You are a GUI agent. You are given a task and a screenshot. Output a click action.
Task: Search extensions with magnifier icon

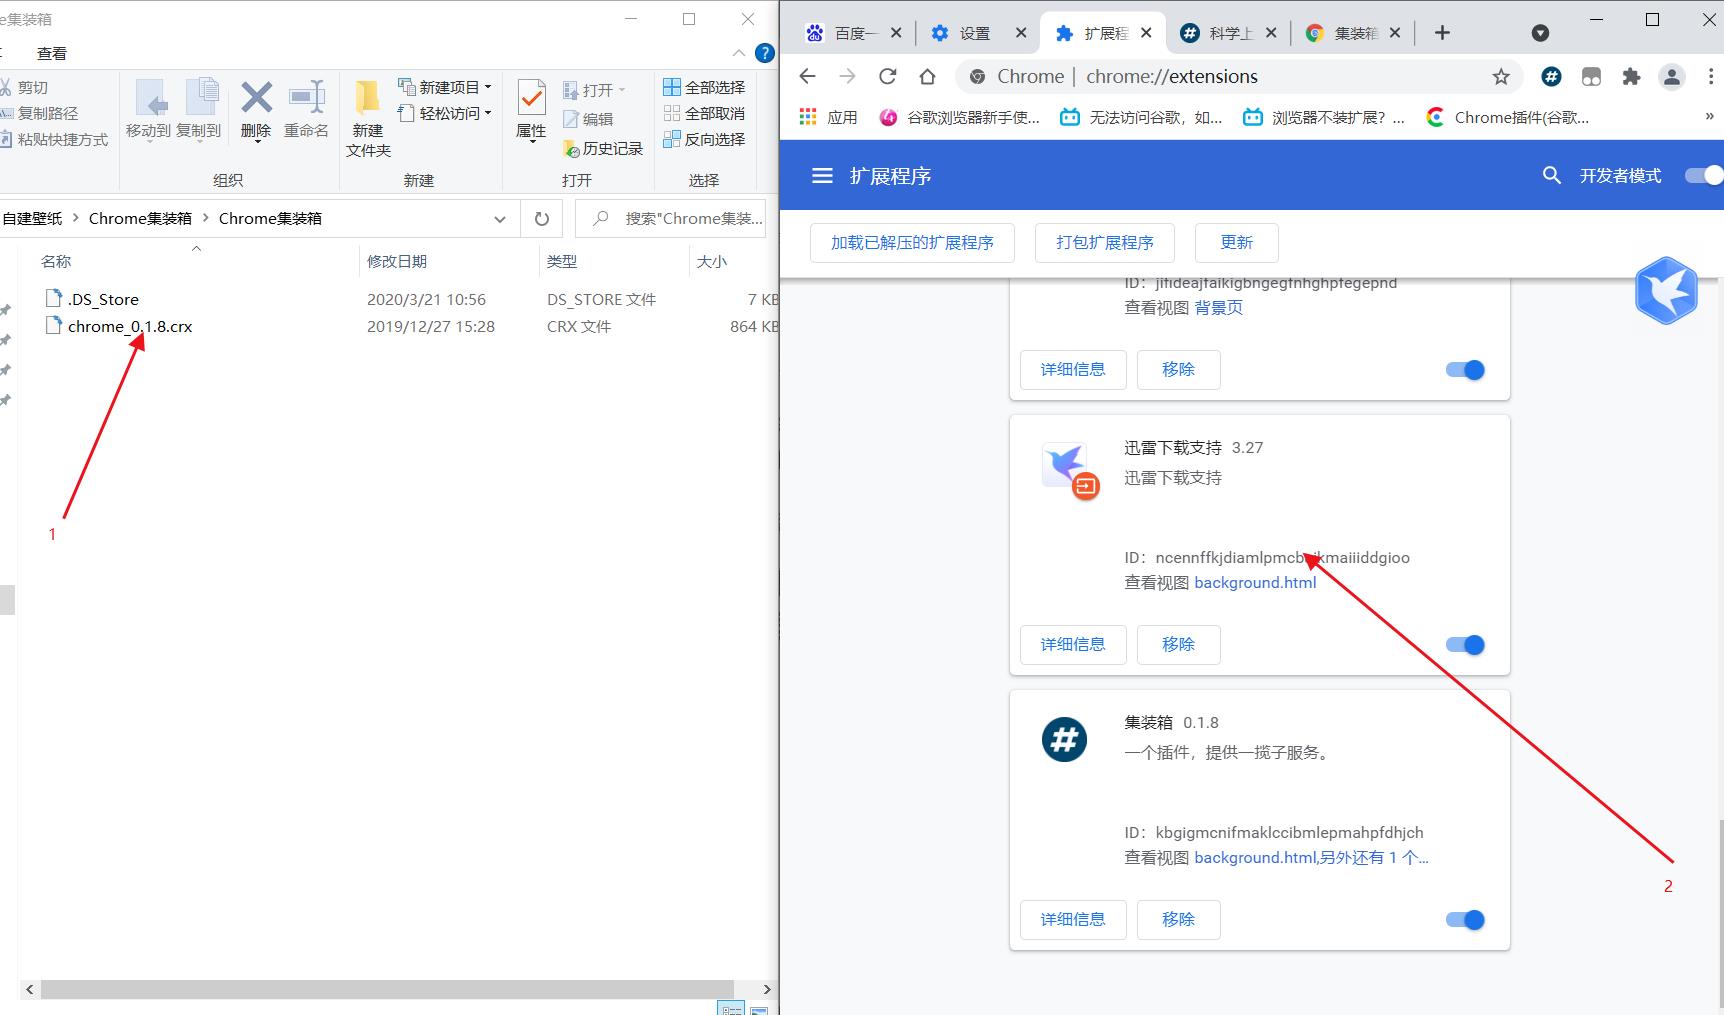point(1552,175)
